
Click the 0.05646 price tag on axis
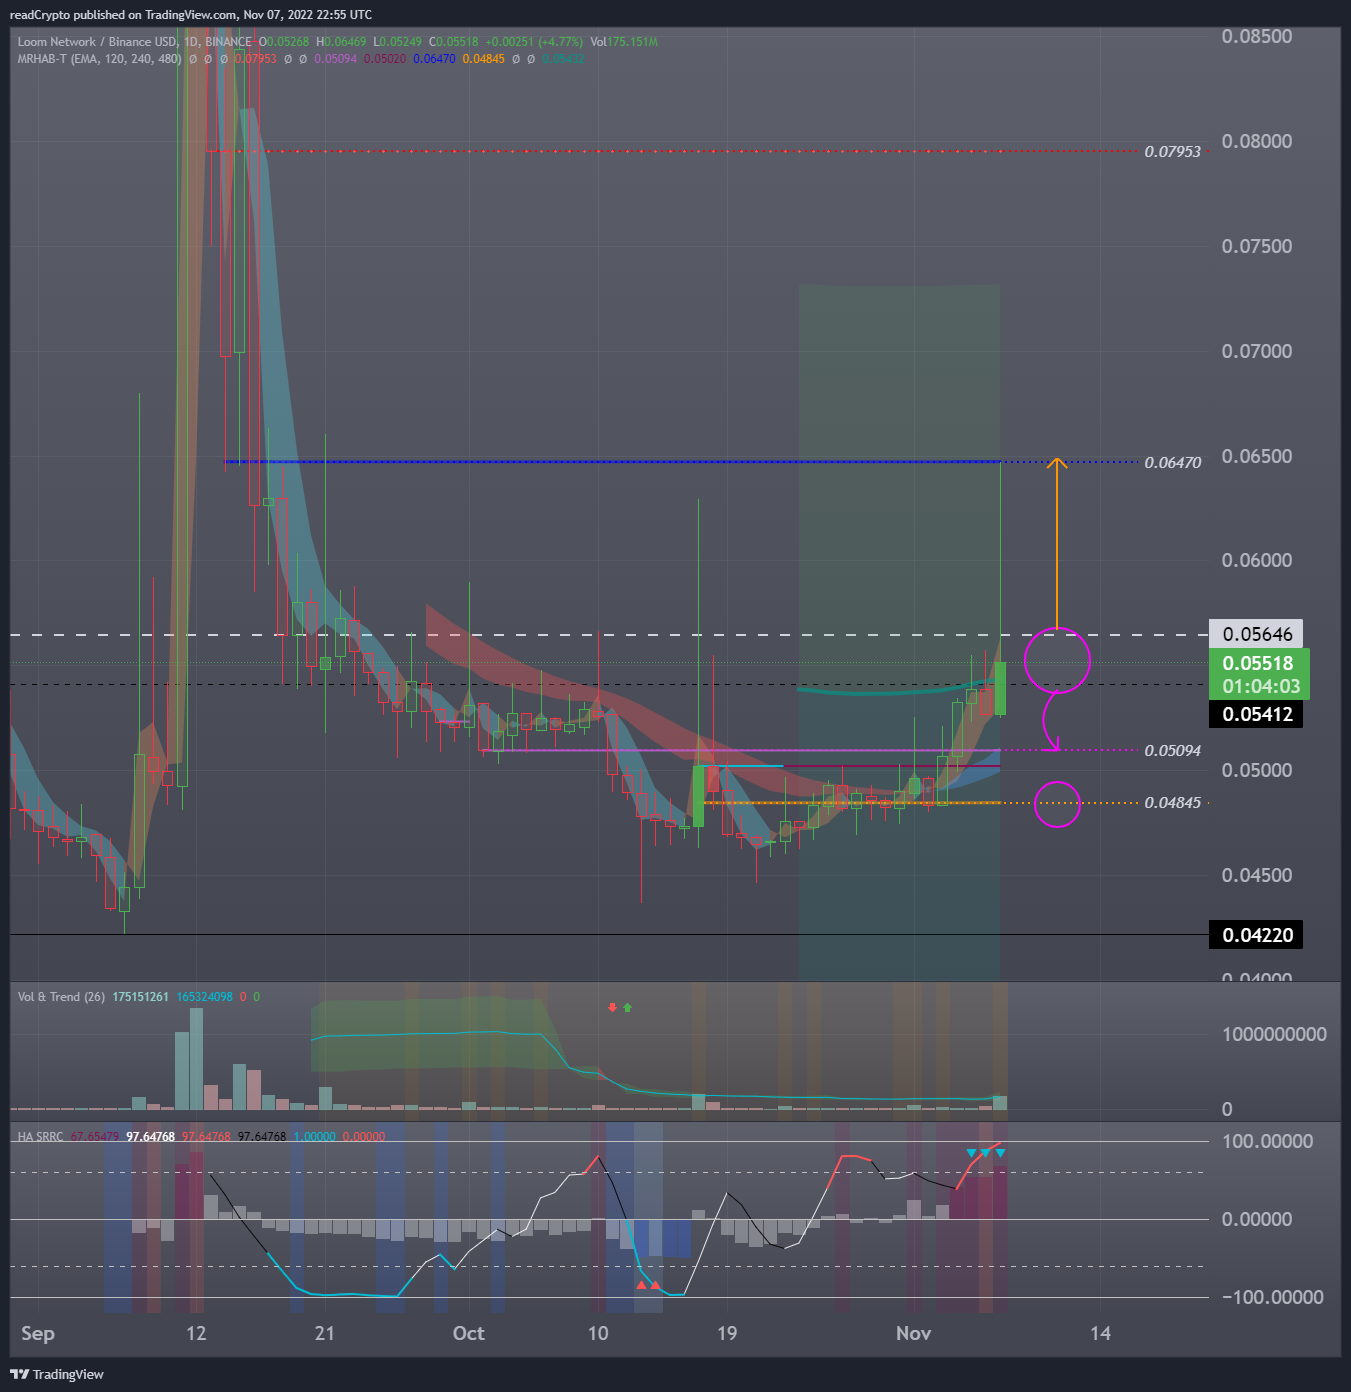tap(1257, 634)
